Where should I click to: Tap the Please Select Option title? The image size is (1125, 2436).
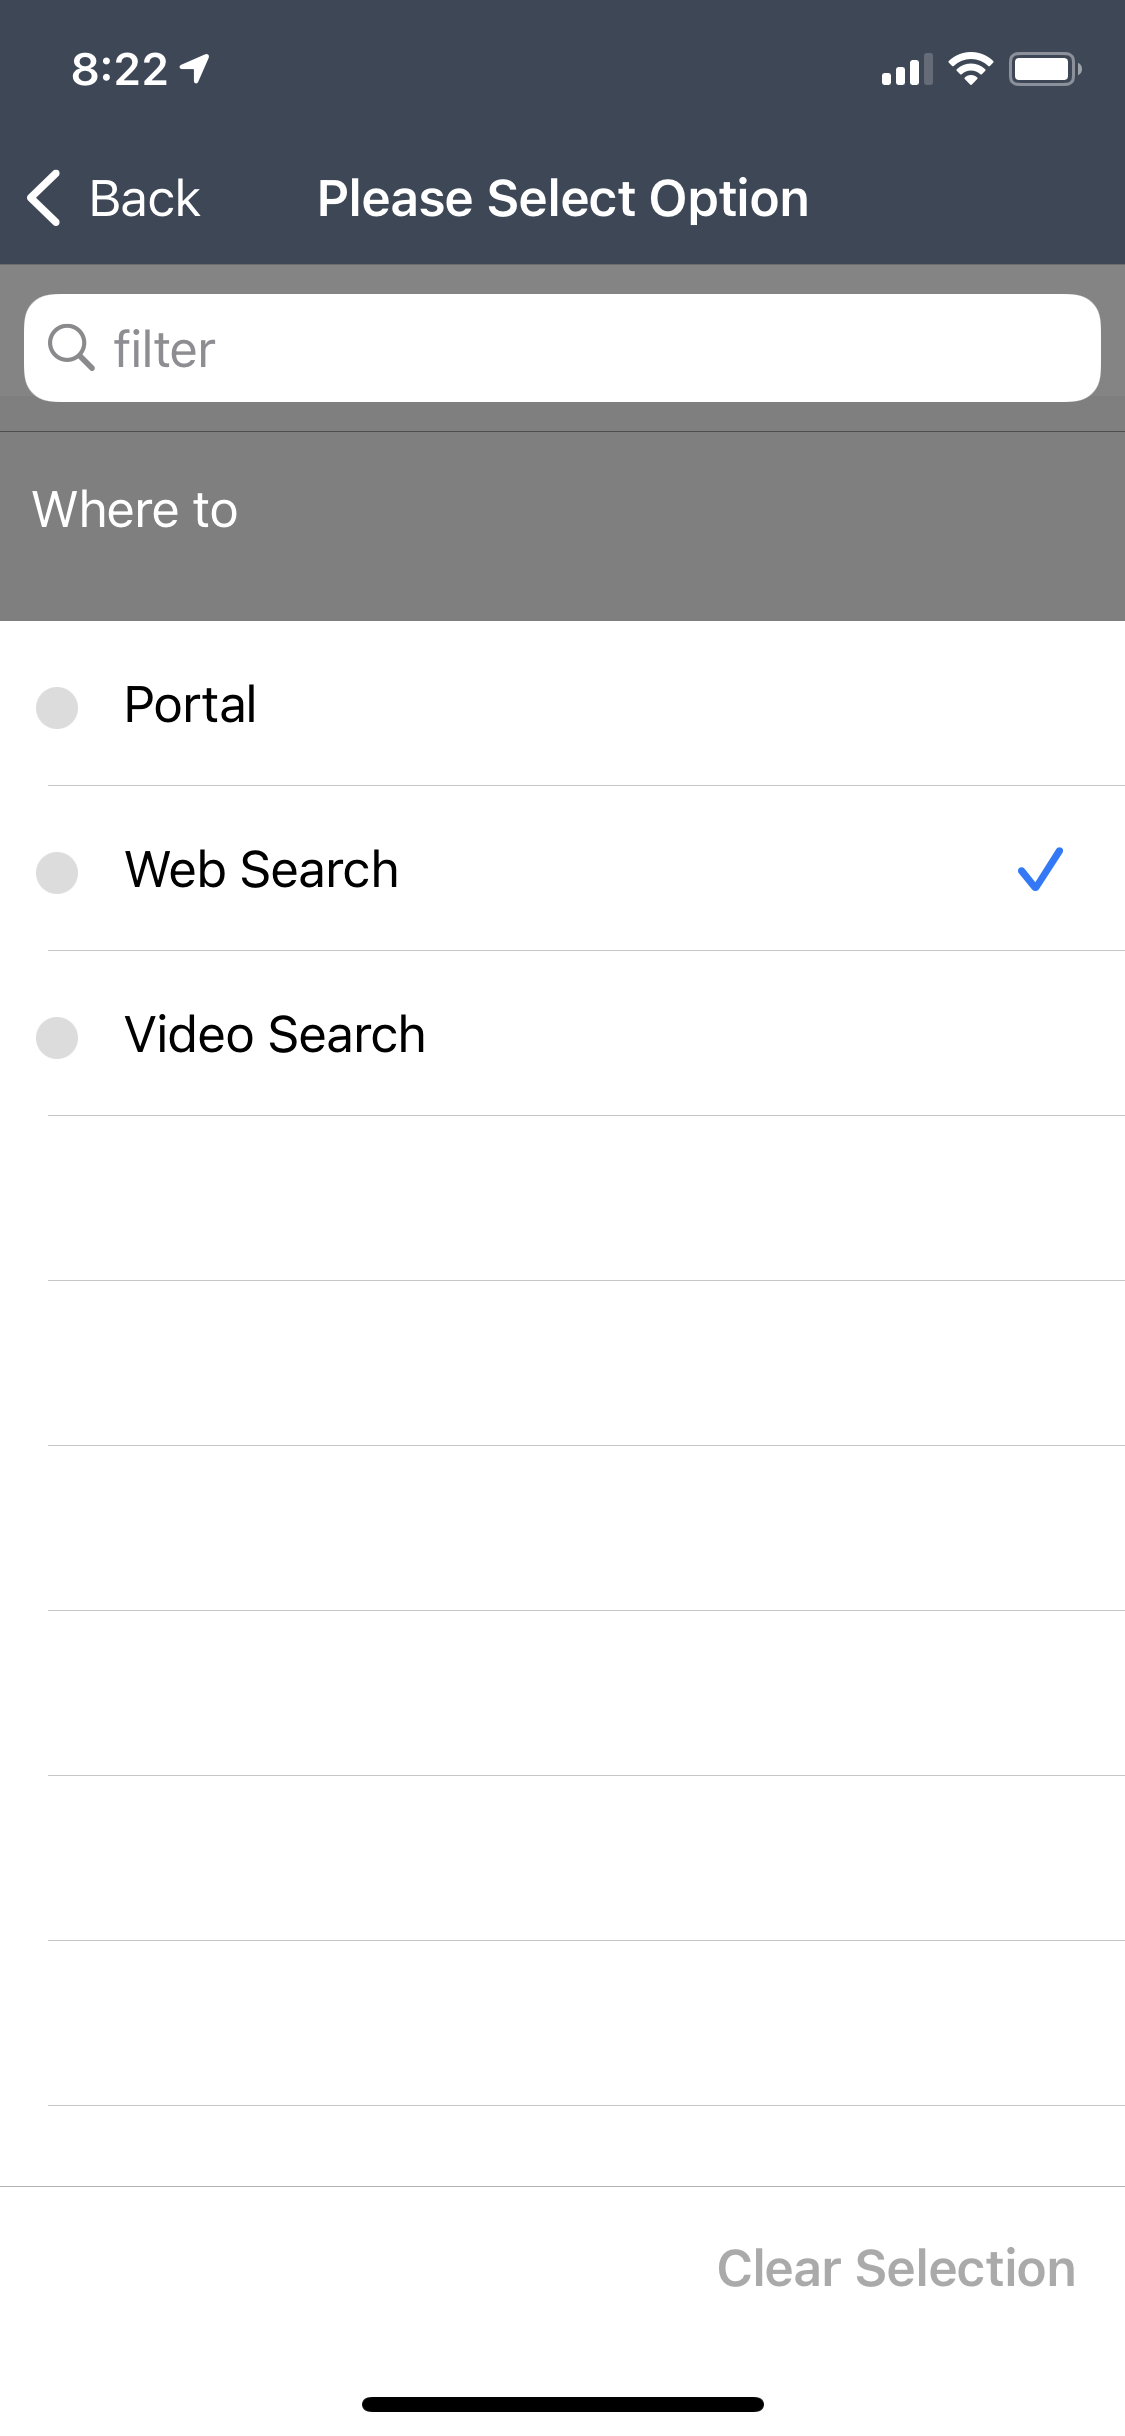point(563,198)
